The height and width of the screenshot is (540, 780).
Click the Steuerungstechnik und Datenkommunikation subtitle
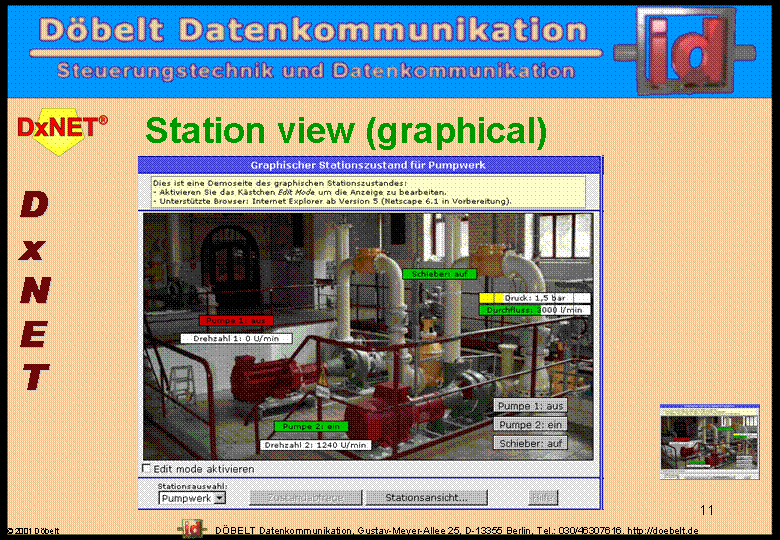(x=316, y=71)
